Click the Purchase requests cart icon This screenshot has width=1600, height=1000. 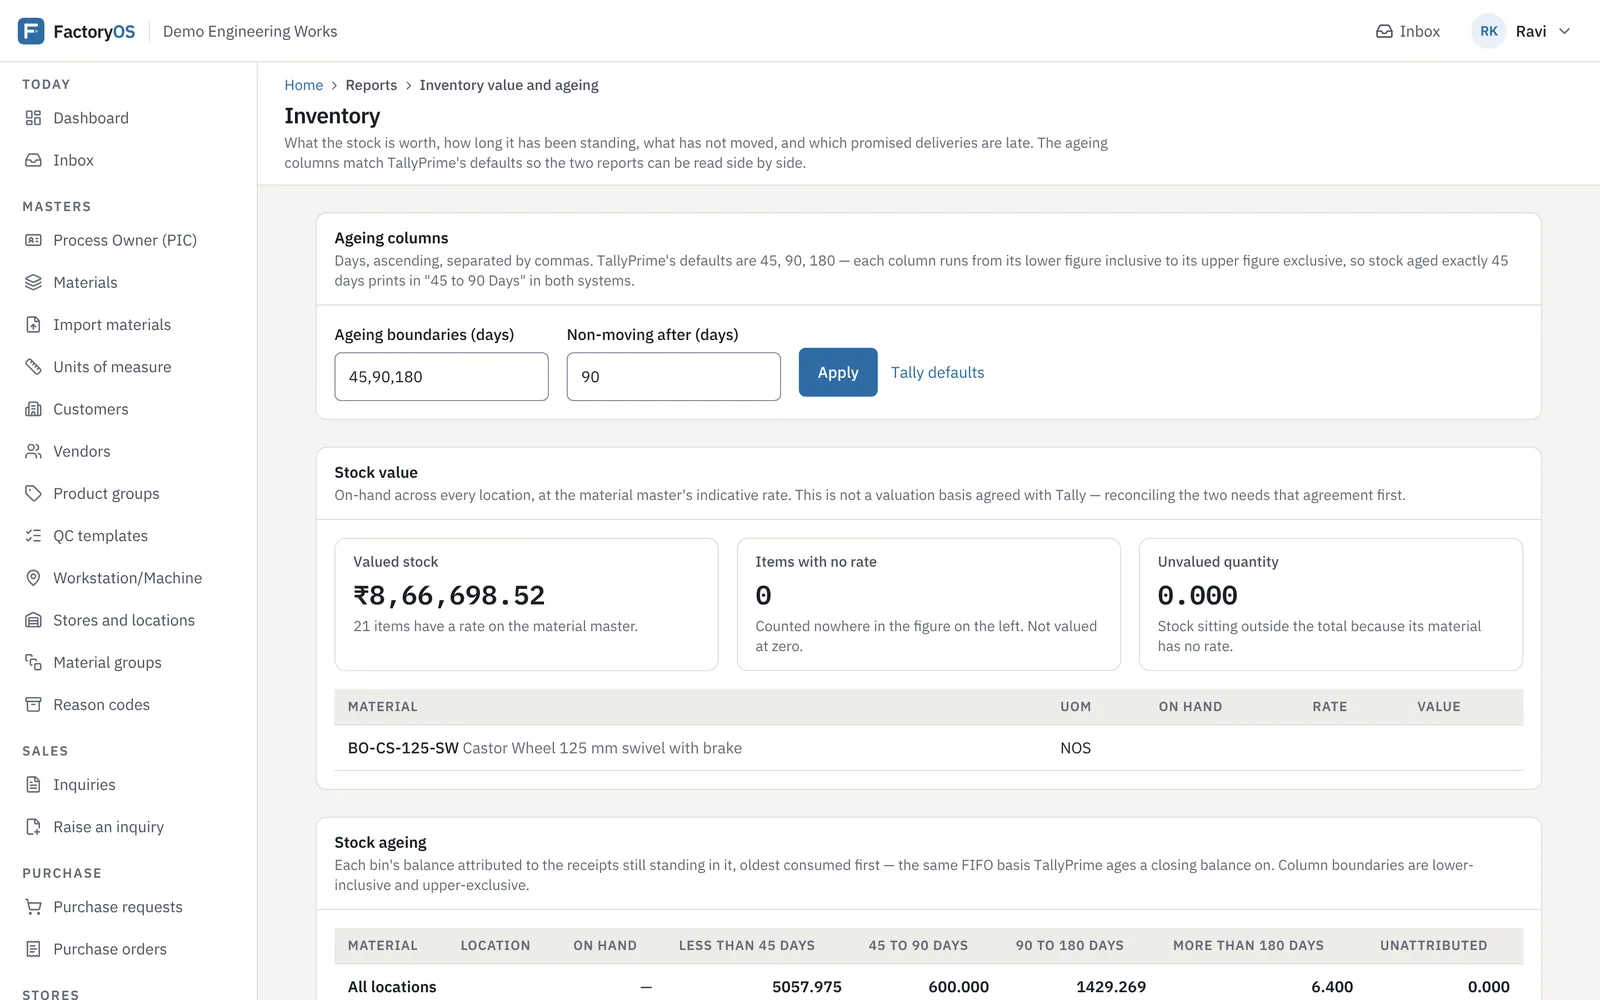pos(33,907)
